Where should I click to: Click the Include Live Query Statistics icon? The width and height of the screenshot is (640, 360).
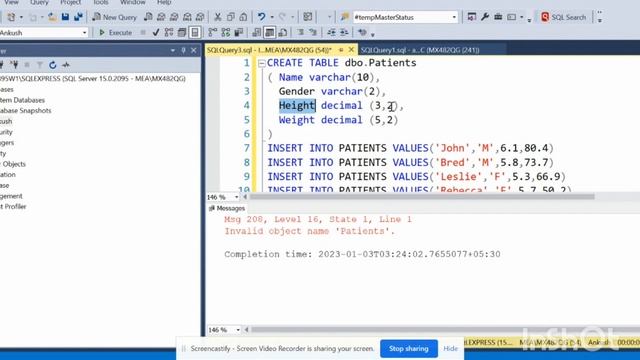(x=226, y=32)
